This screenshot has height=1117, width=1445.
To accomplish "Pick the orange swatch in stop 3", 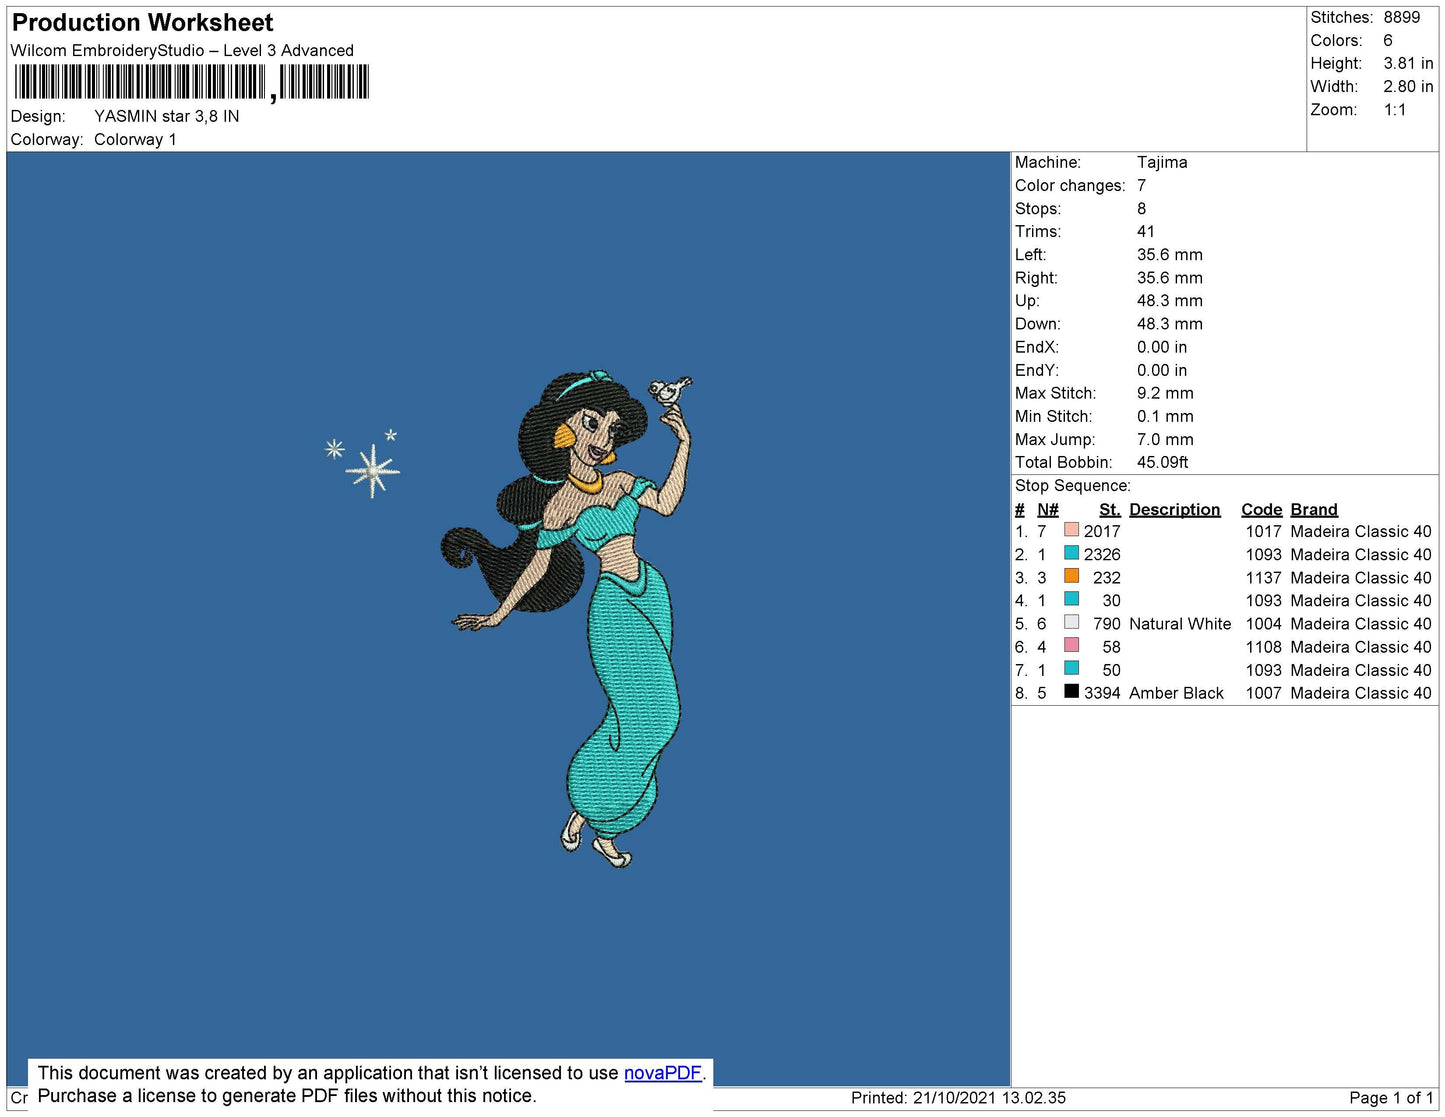I will pos(1071,576).
